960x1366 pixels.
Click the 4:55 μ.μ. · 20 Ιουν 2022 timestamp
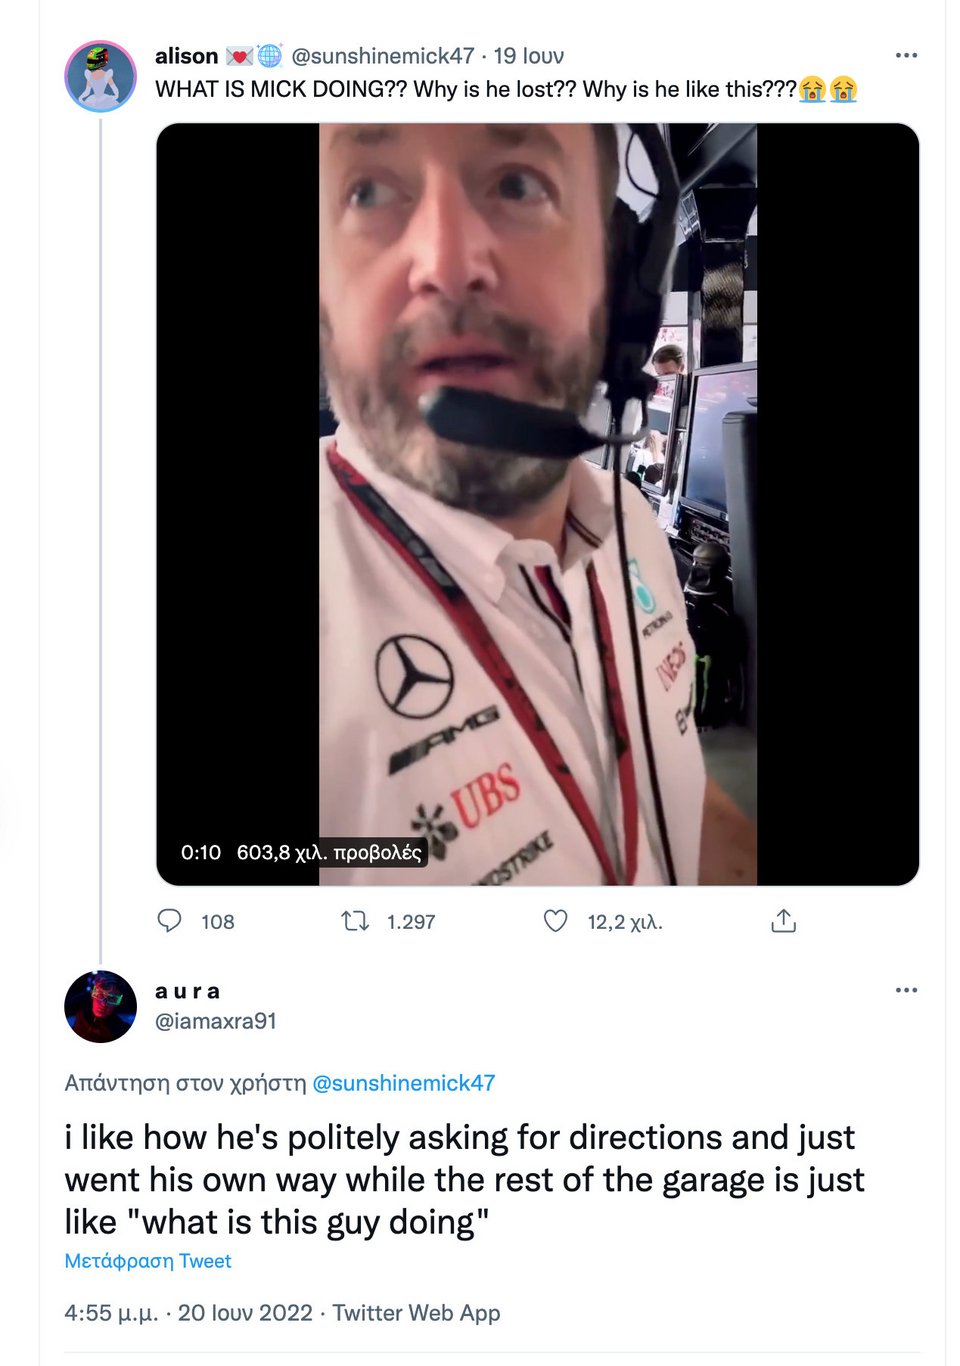(x=188, y=1313)
